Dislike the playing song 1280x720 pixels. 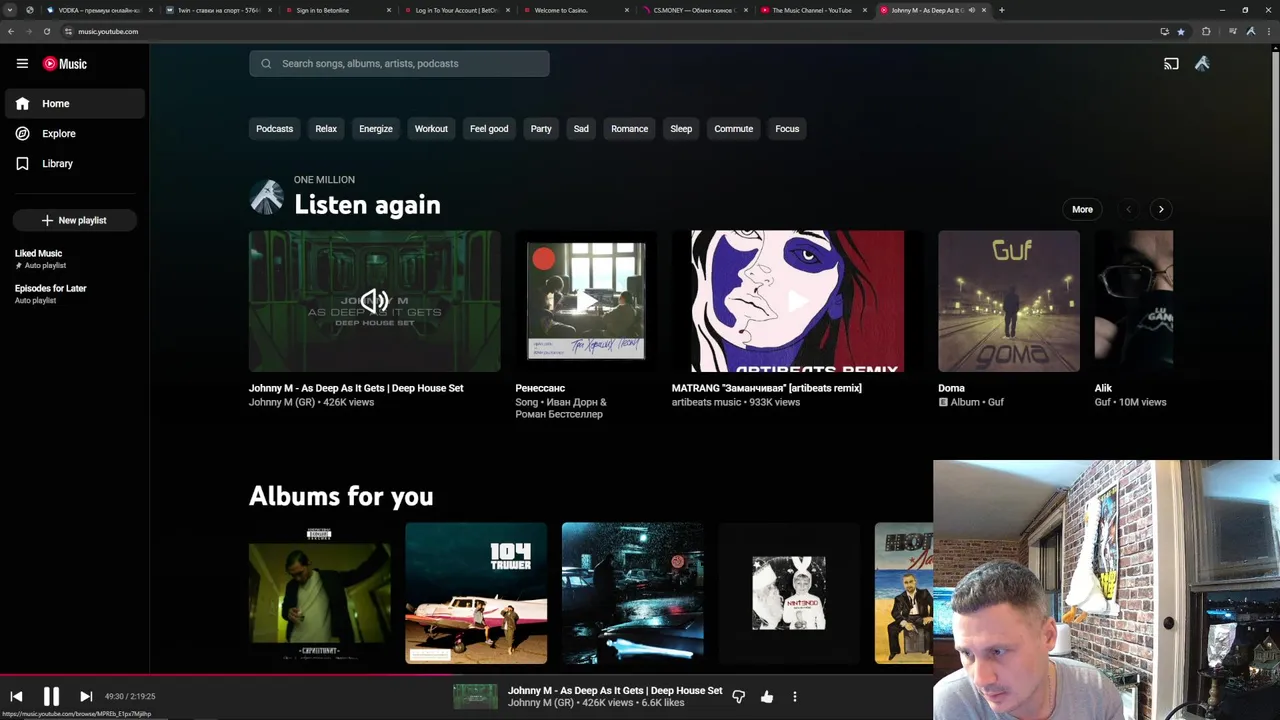(739, 696)
